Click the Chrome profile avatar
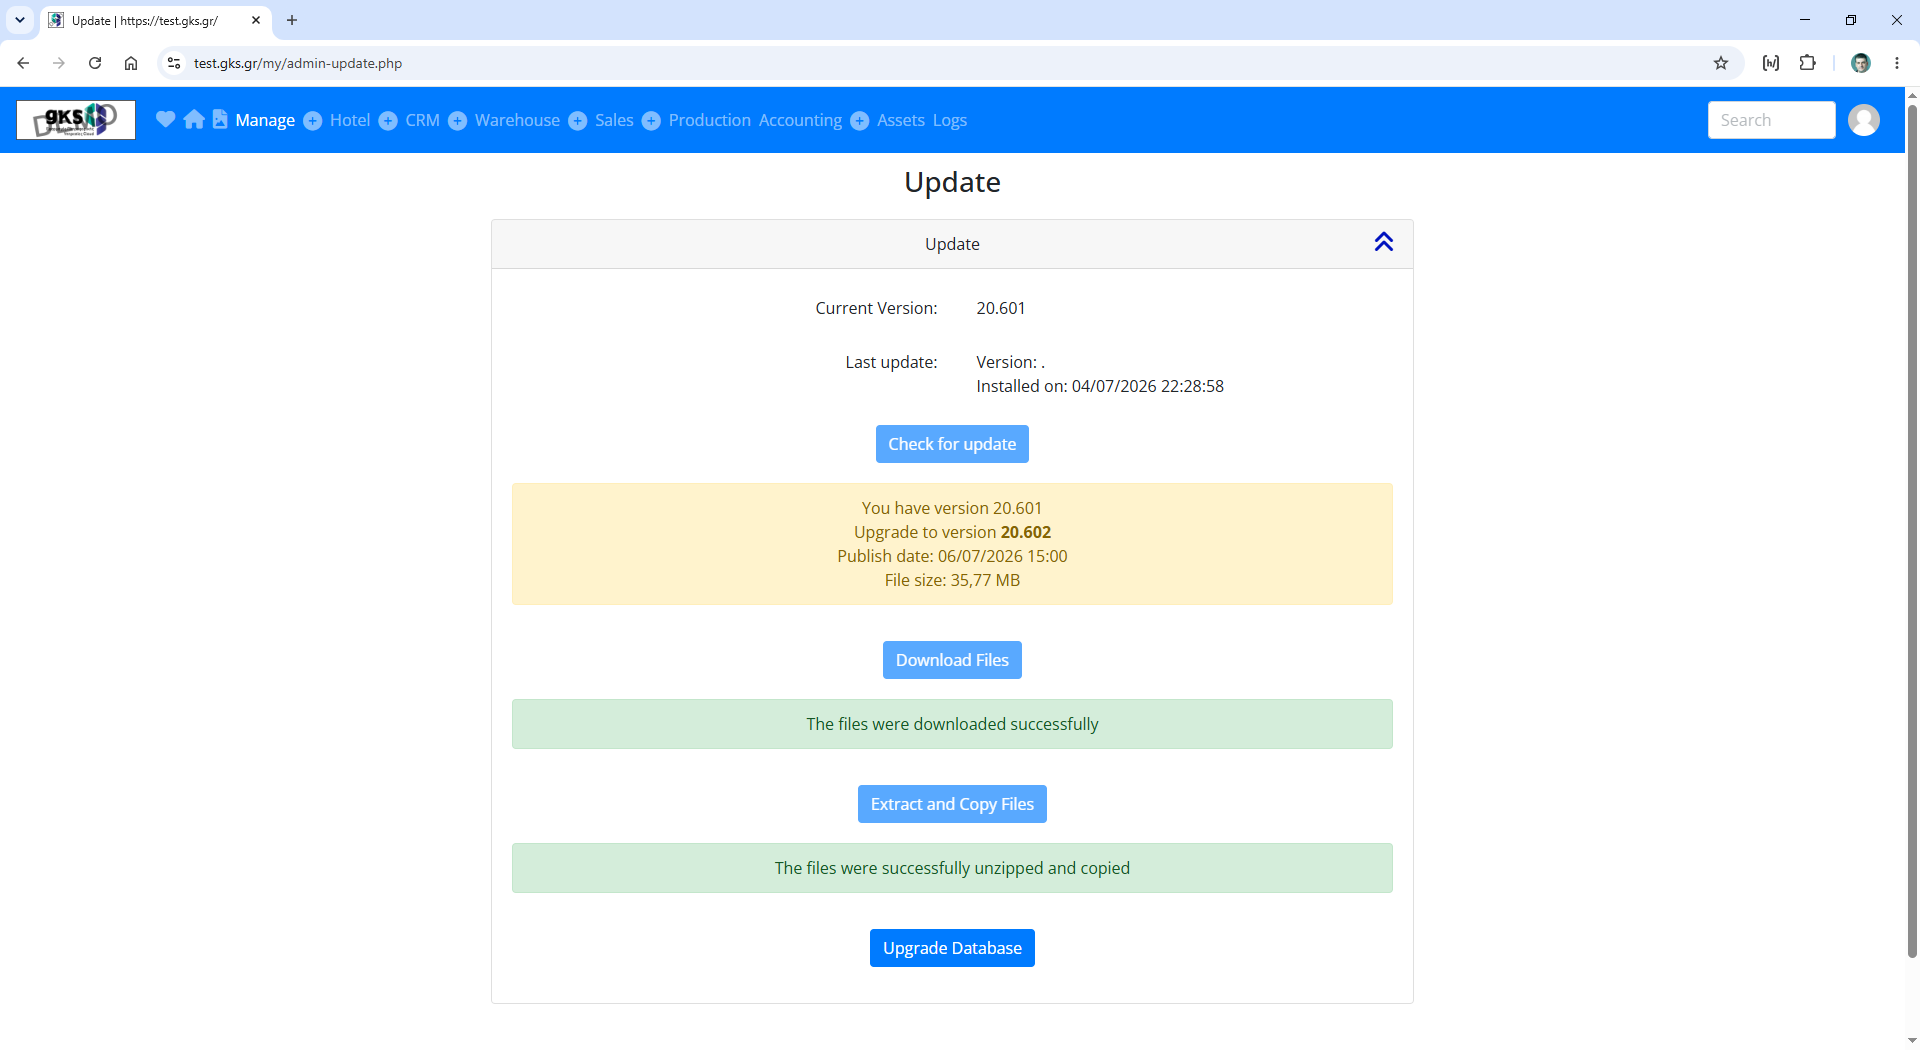 [x=1861, y=63]
